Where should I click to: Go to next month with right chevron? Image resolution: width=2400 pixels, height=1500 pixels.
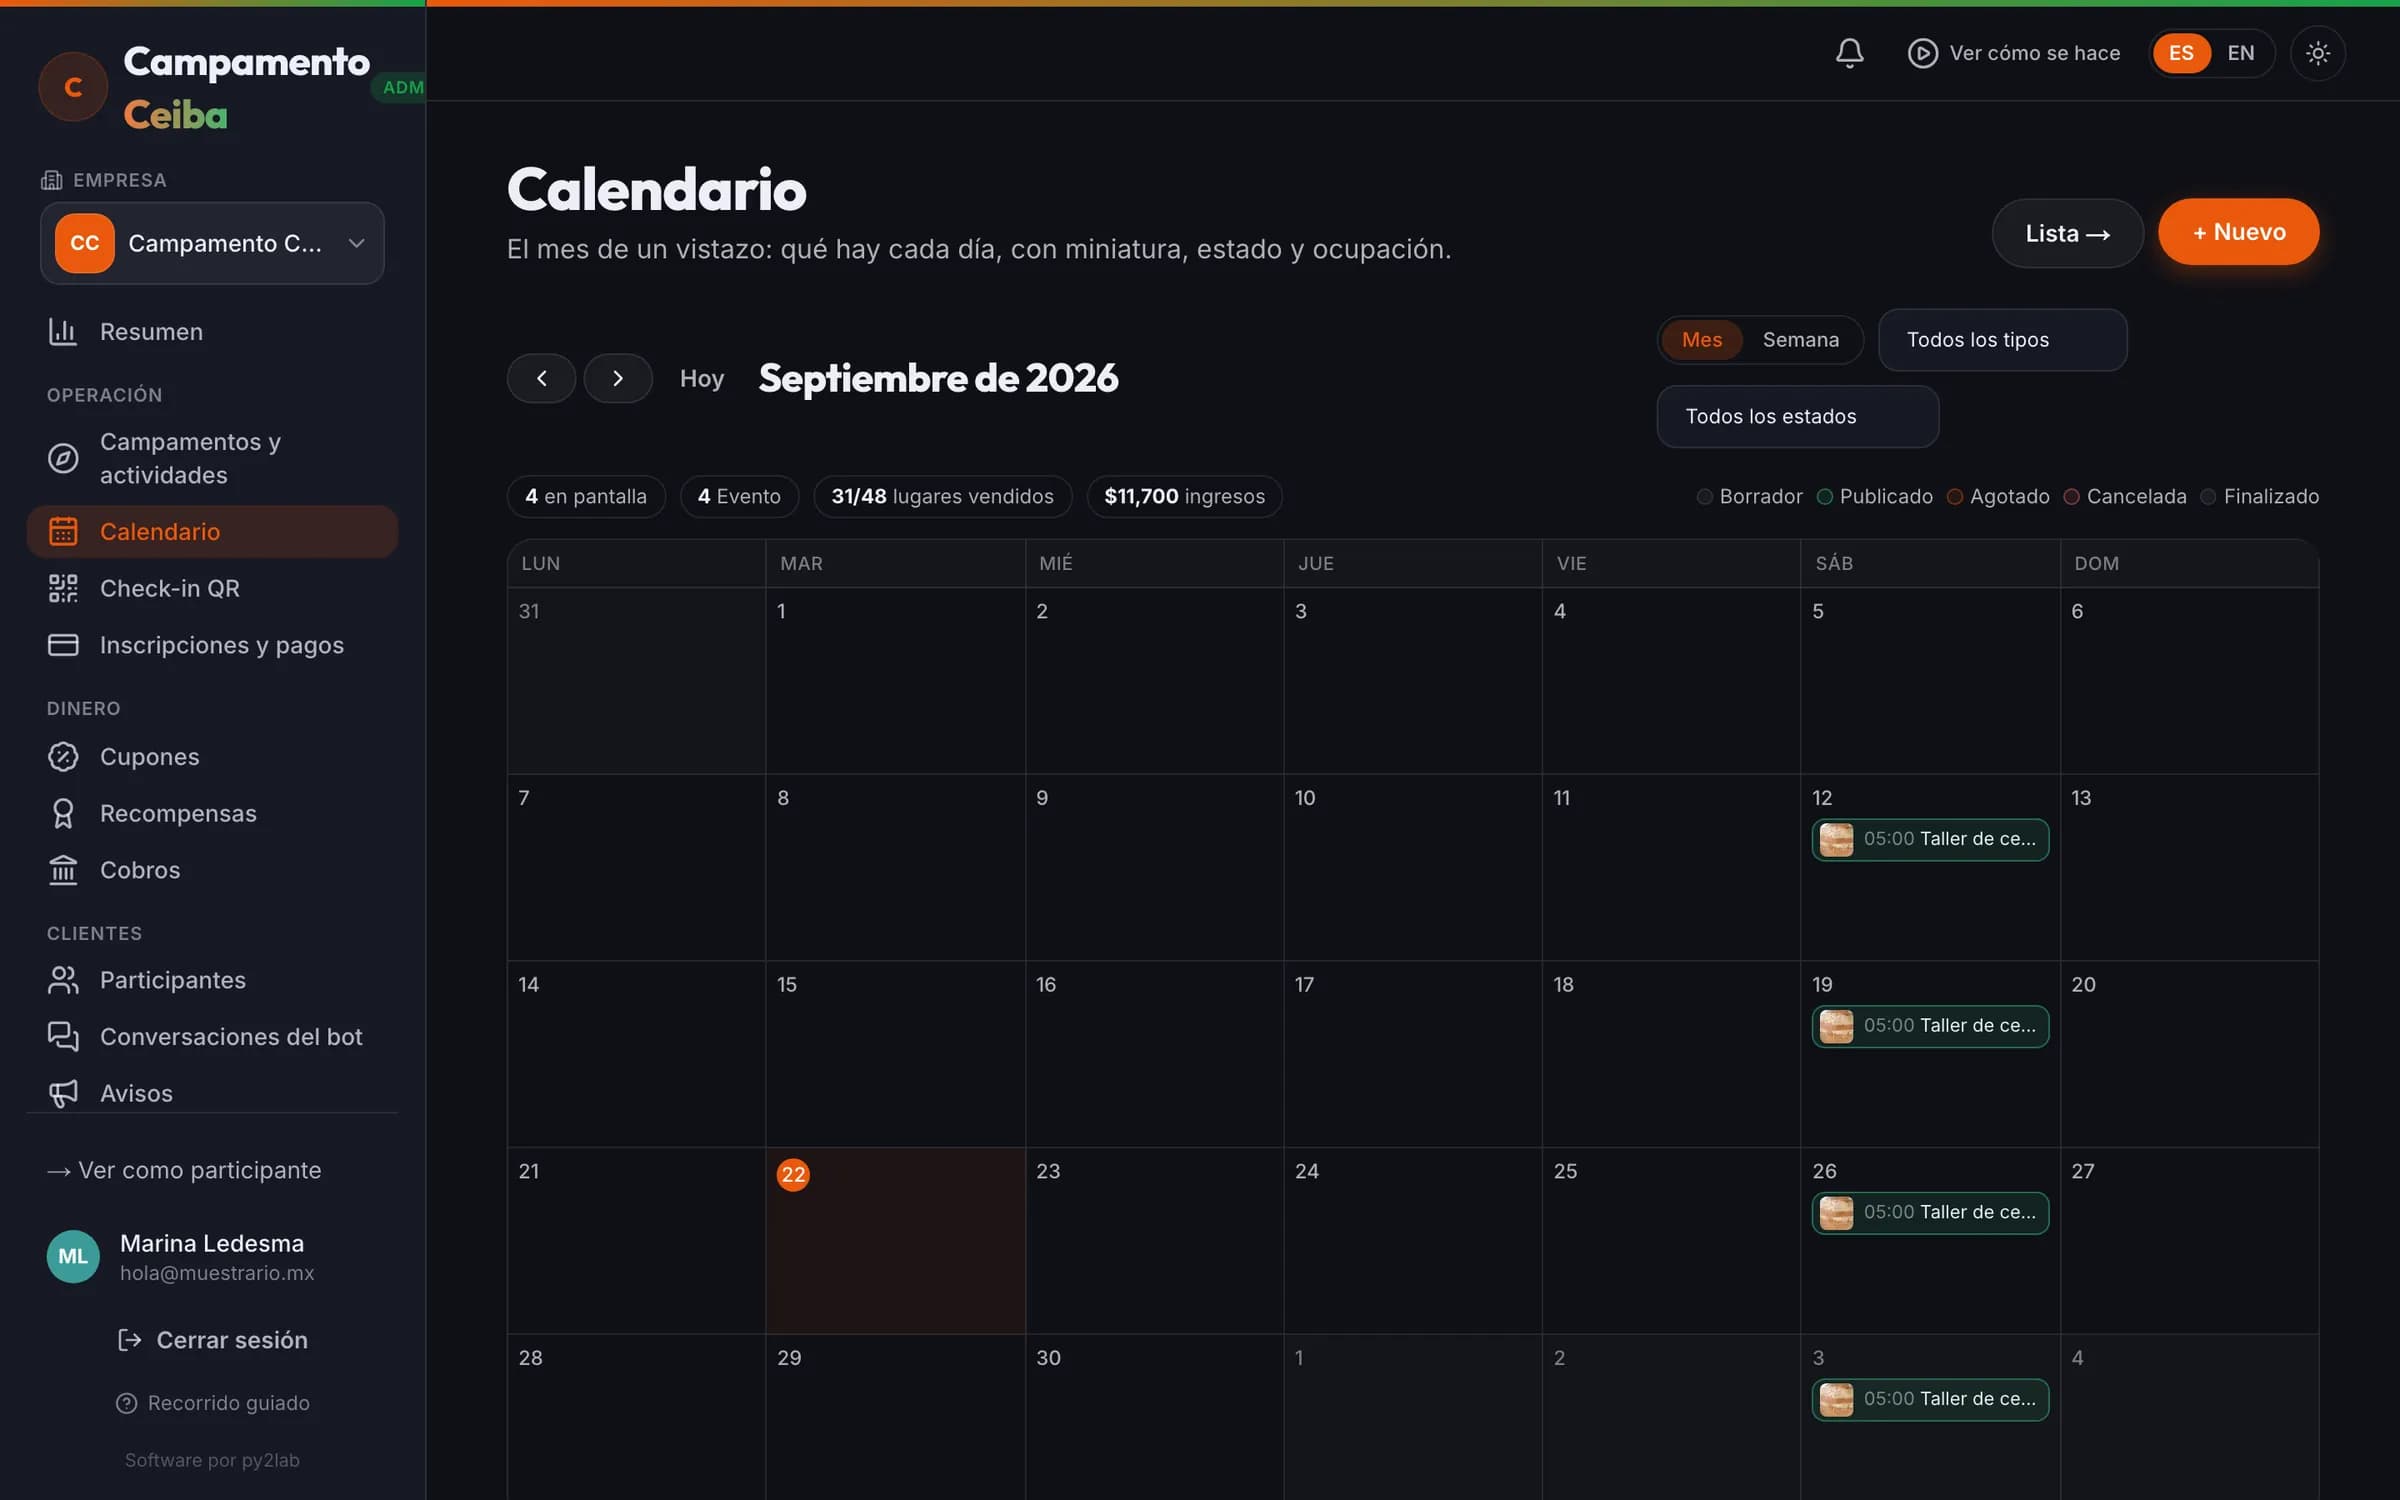[x=618, y=378]
